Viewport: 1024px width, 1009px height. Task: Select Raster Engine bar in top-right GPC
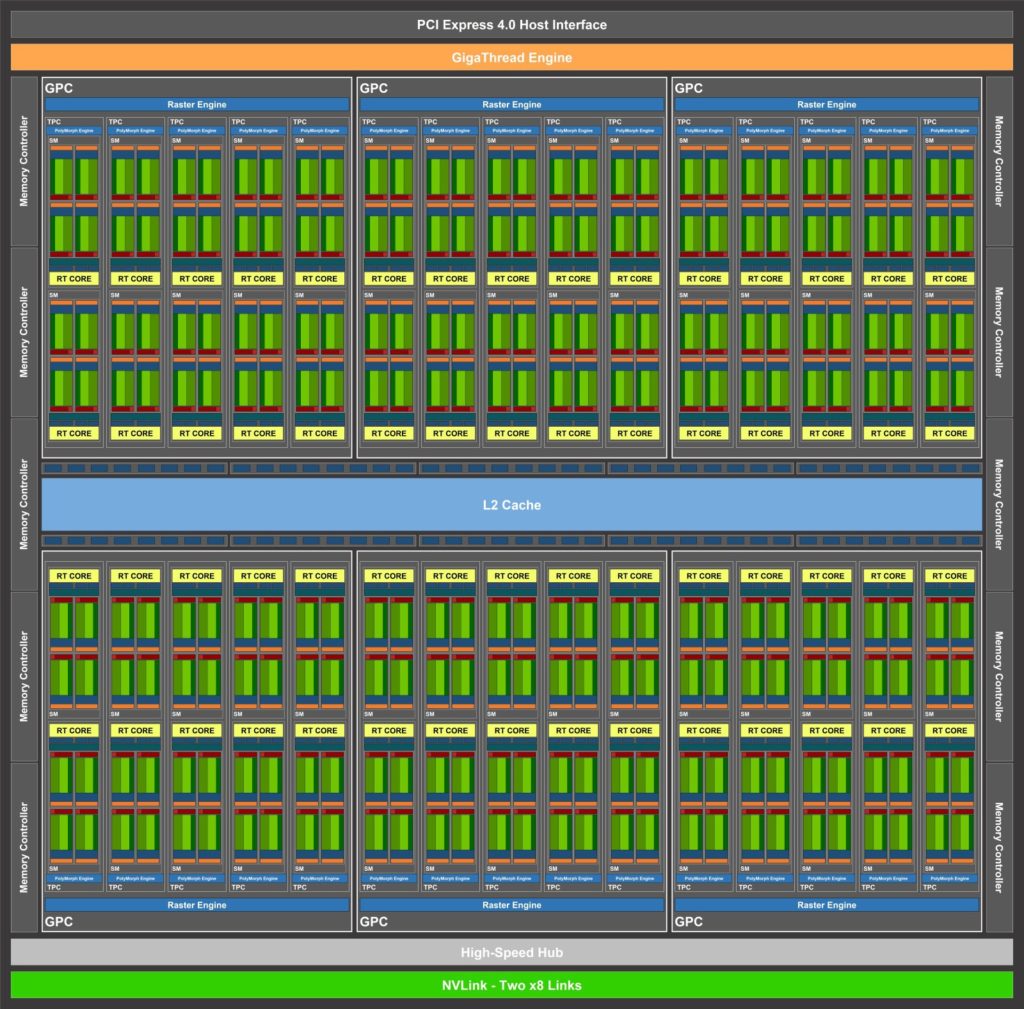826,104
